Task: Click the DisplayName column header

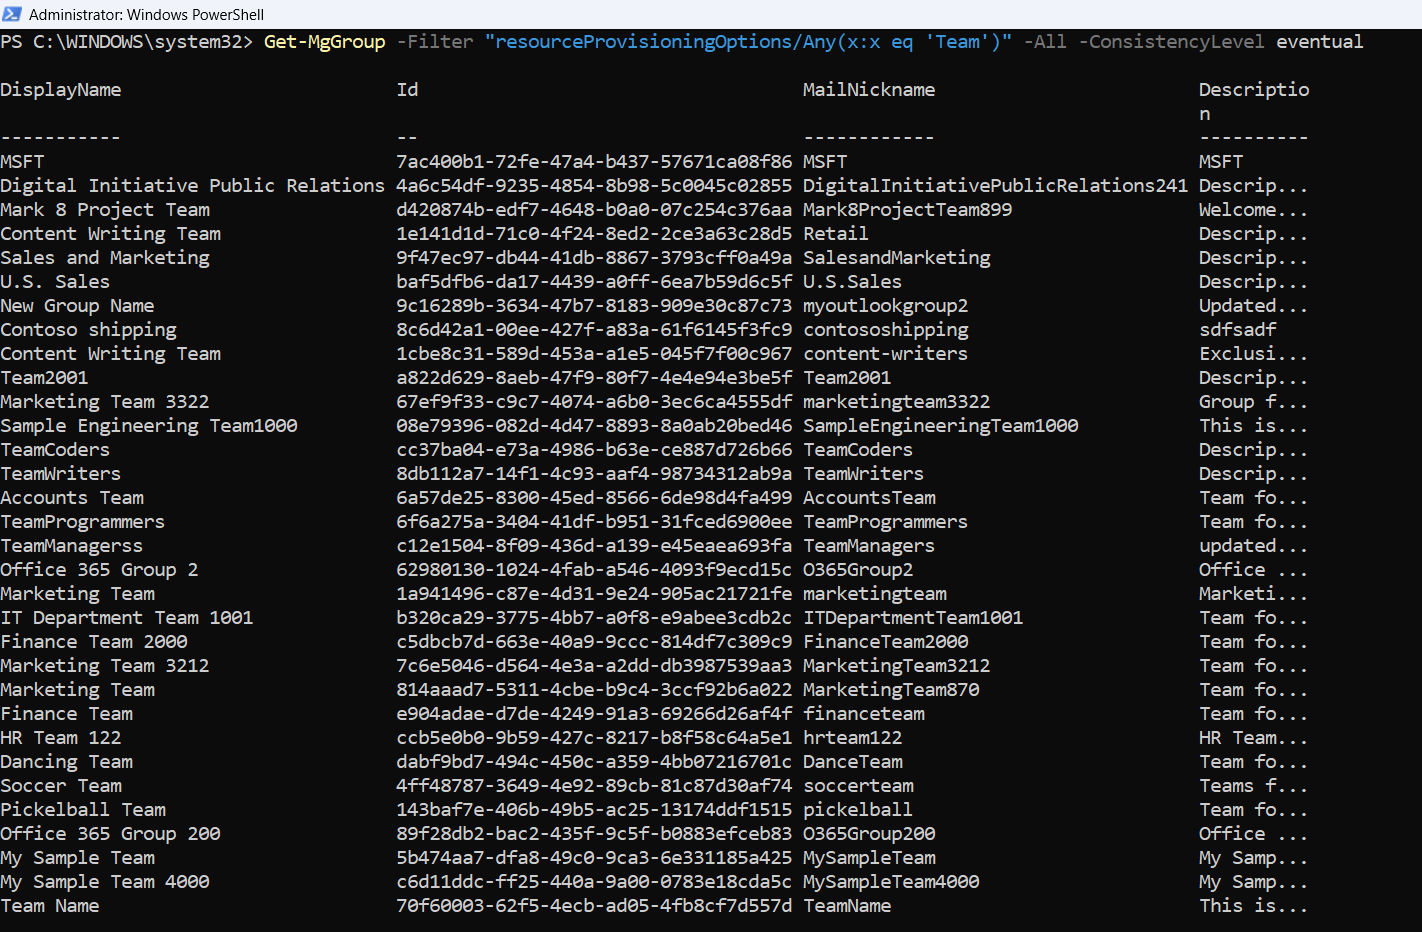Action: coord(61,90)
